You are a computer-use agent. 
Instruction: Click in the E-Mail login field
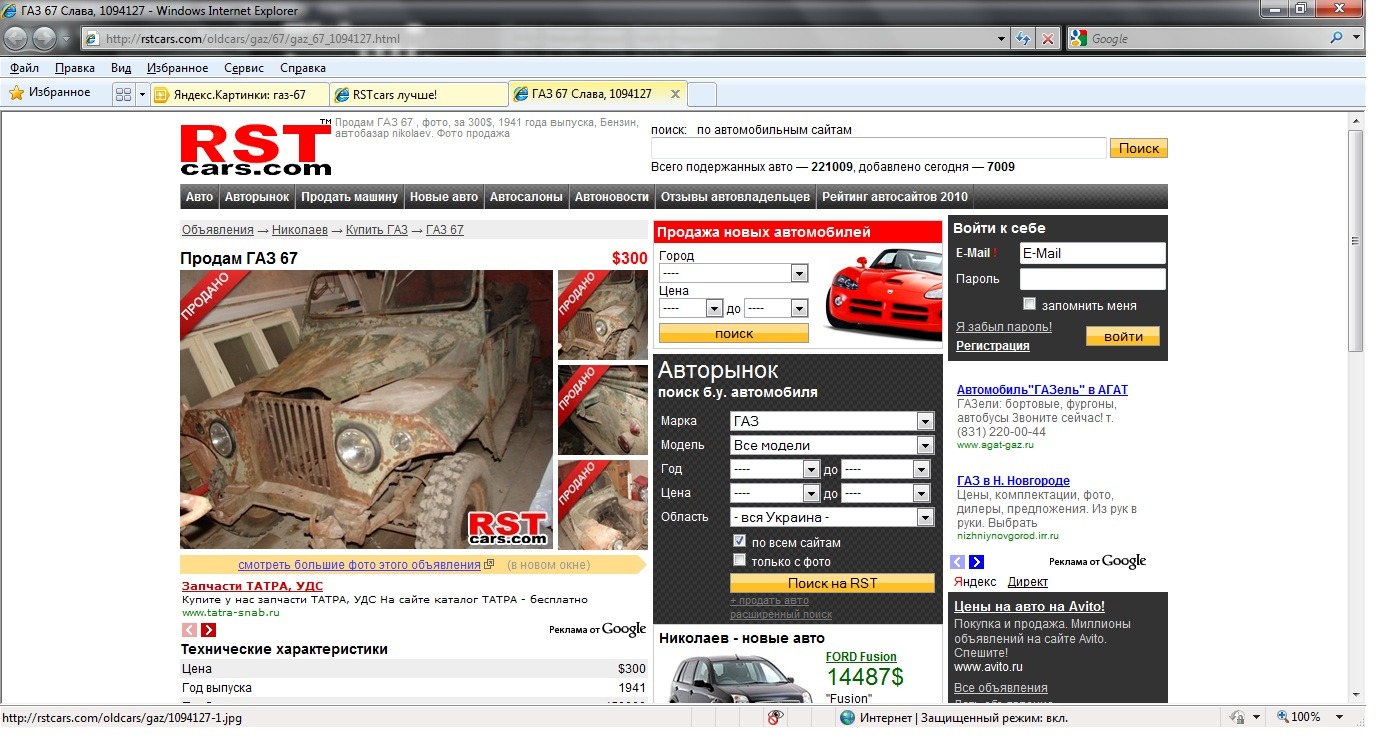point(1092,253)
